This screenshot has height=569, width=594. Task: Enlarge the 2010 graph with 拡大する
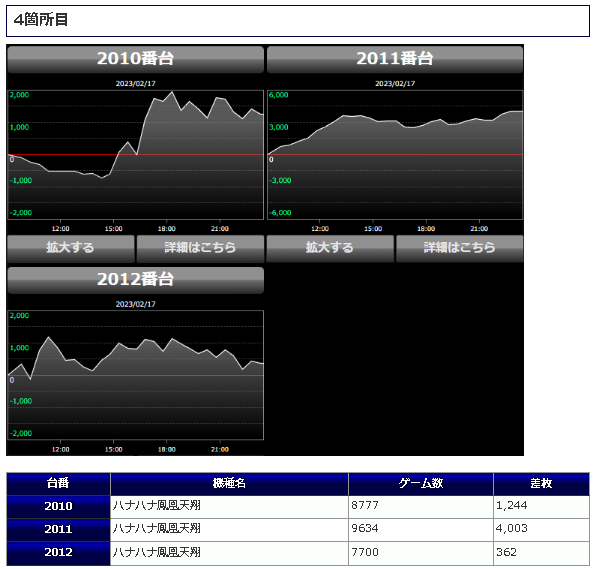point(71,249)
